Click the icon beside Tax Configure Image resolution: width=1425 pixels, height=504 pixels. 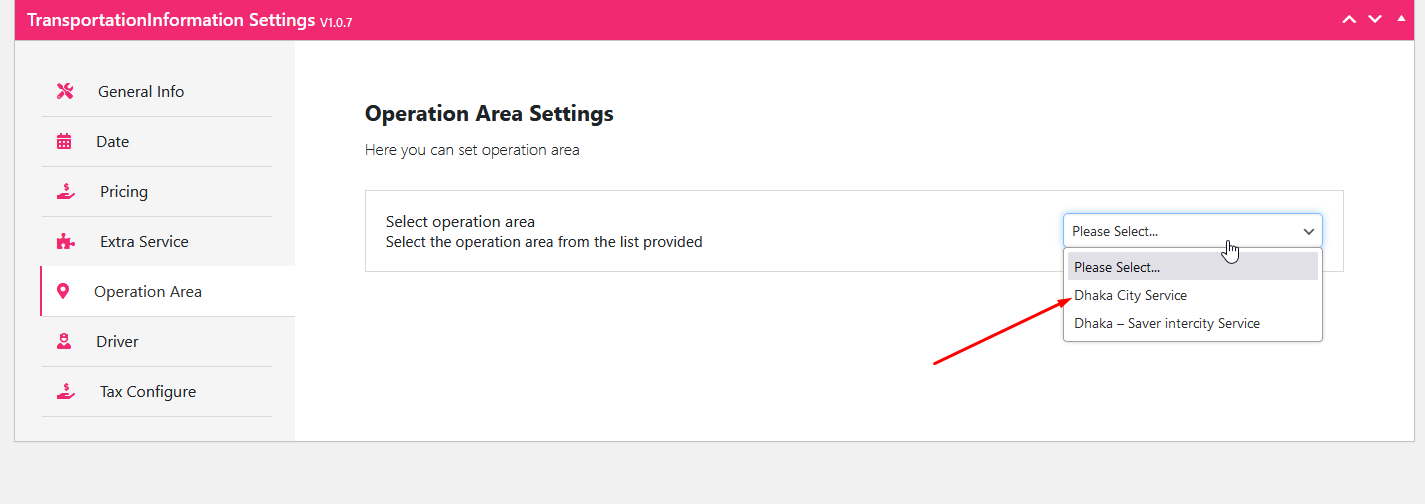click(65, 392)
